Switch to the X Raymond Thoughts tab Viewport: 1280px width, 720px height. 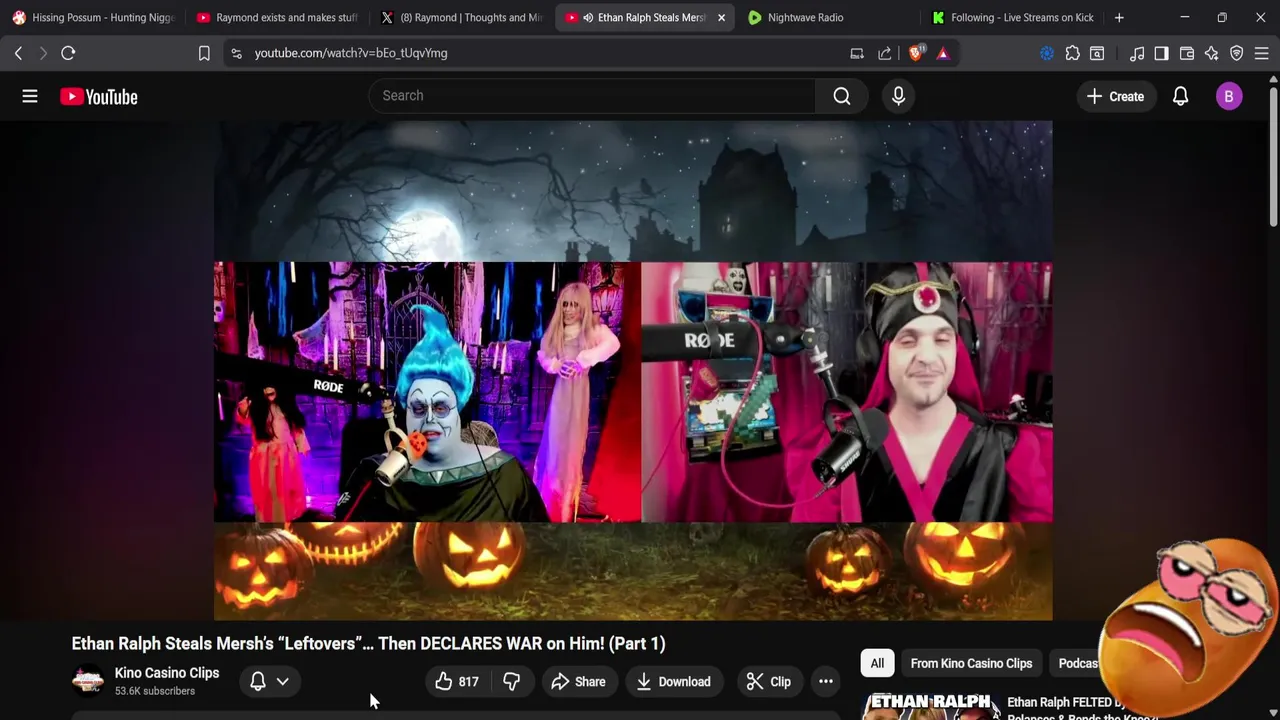(x=462, y=17)
